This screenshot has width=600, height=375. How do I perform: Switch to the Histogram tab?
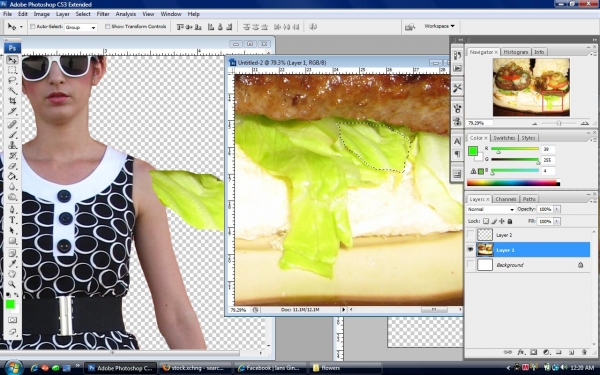point(515,52)
